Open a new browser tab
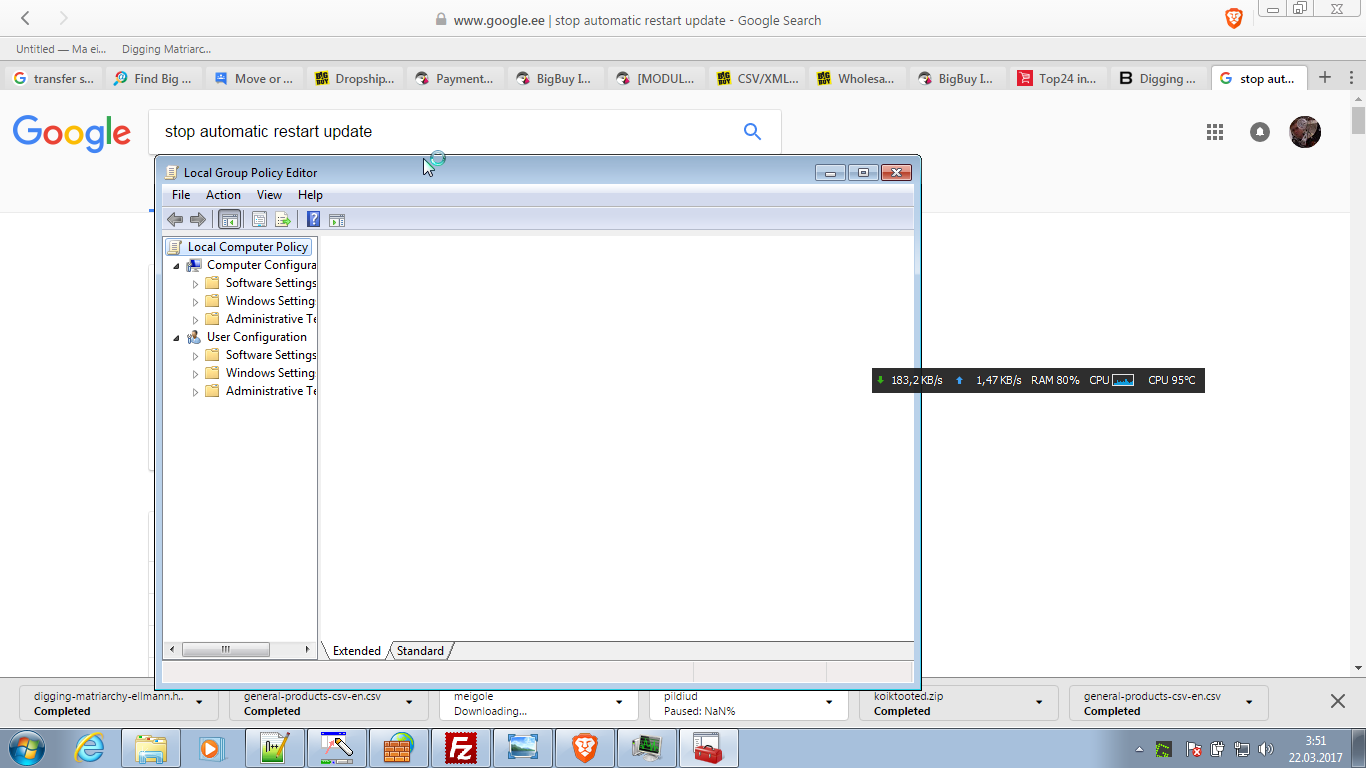Image resolution: width=1366 pixels, height=768 pixels. 1325,77
